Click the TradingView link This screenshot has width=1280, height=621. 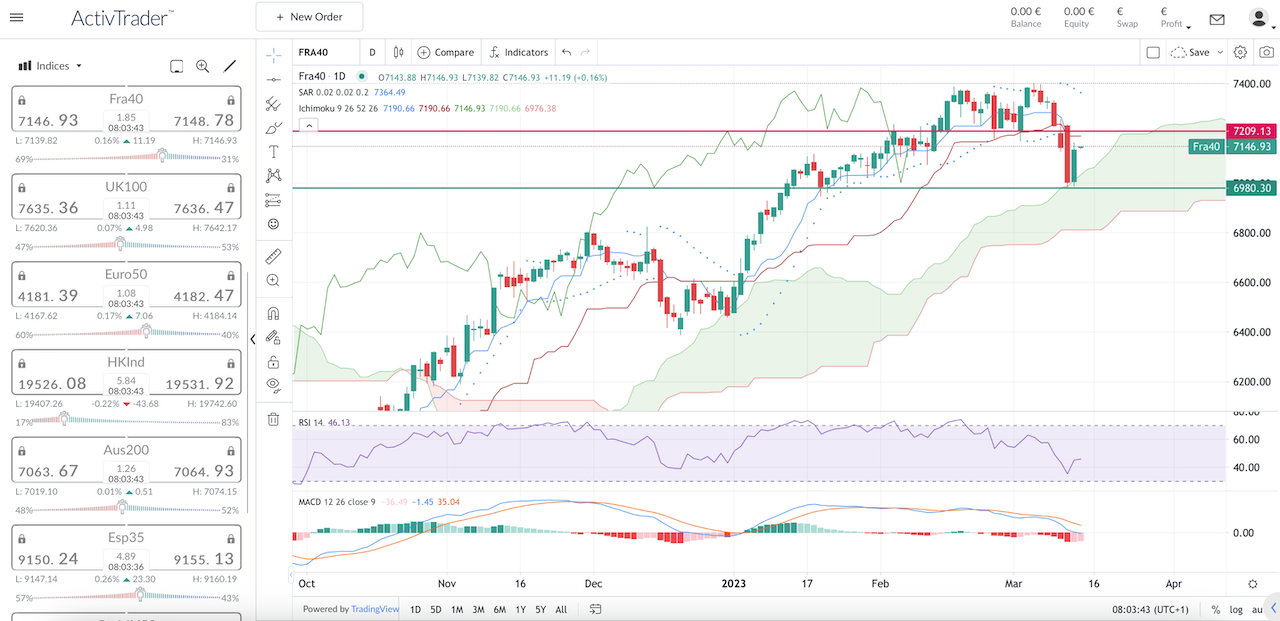click(x=375, y=609)
